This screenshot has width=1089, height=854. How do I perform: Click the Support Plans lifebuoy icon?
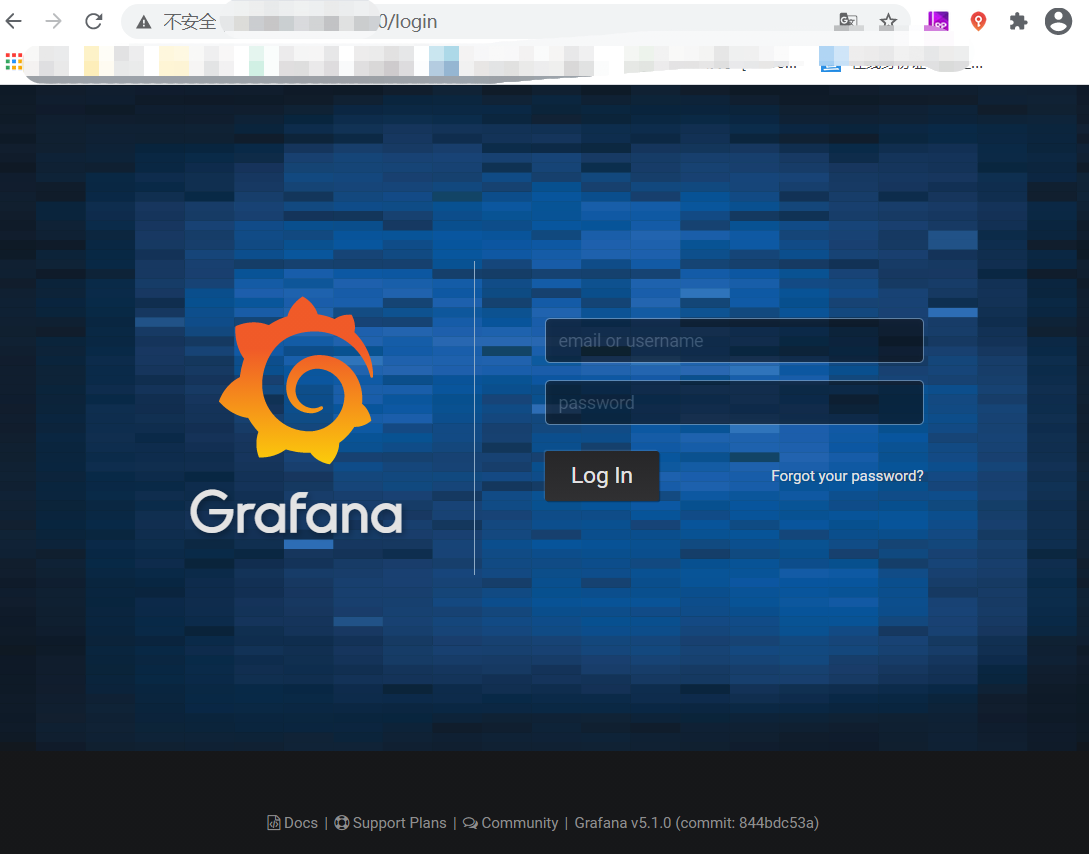coord(342,823)
